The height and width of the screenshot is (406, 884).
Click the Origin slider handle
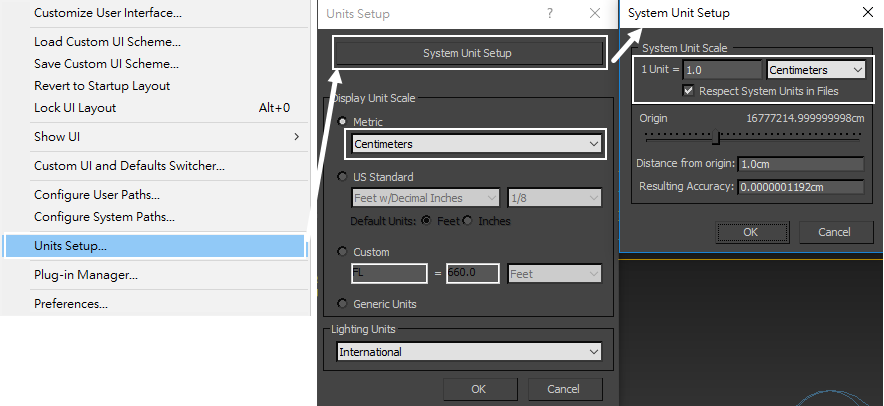click(x=715, y=136)
